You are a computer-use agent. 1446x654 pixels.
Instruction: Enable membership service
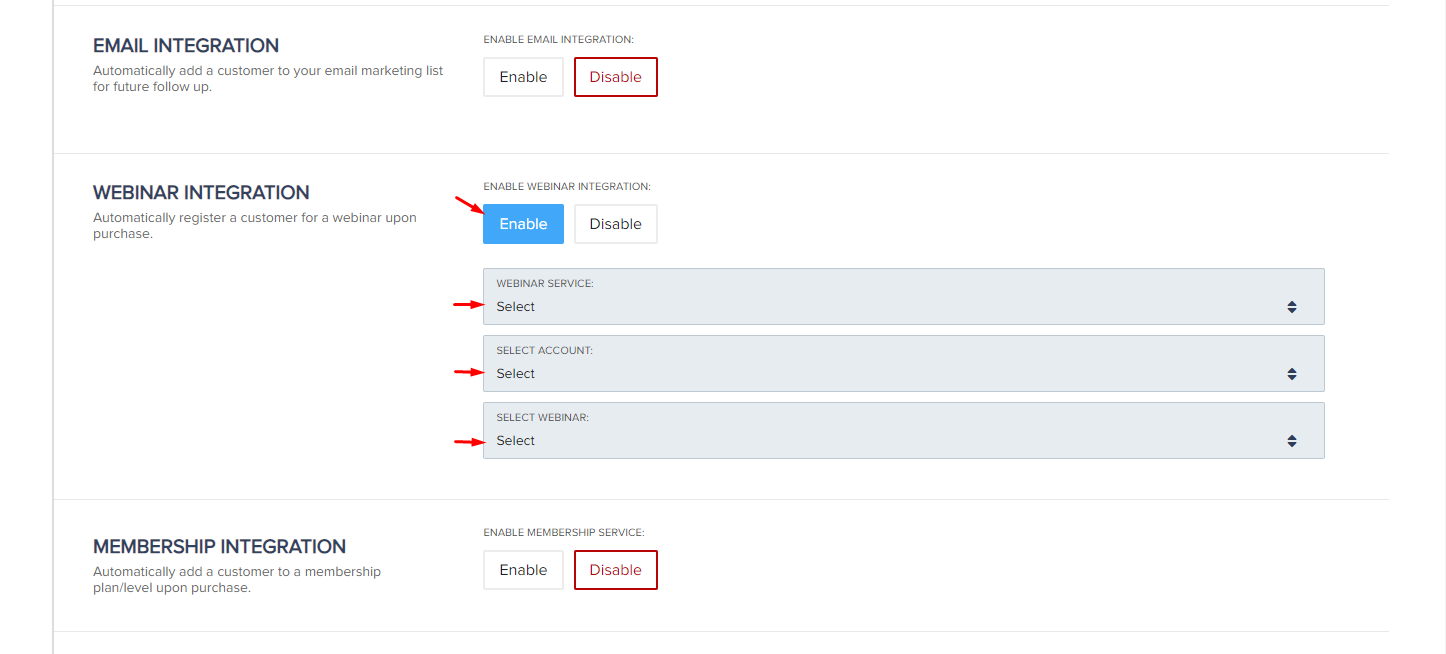pos(523,570)
